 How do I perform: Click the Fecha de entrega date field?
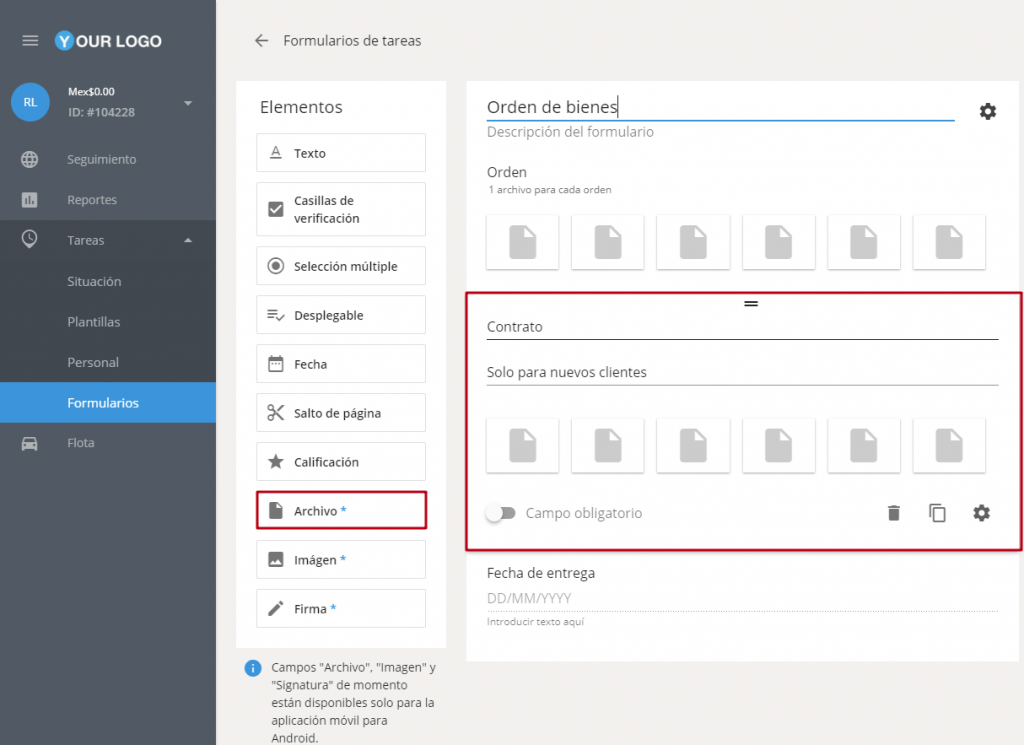[x=742, y=598]
